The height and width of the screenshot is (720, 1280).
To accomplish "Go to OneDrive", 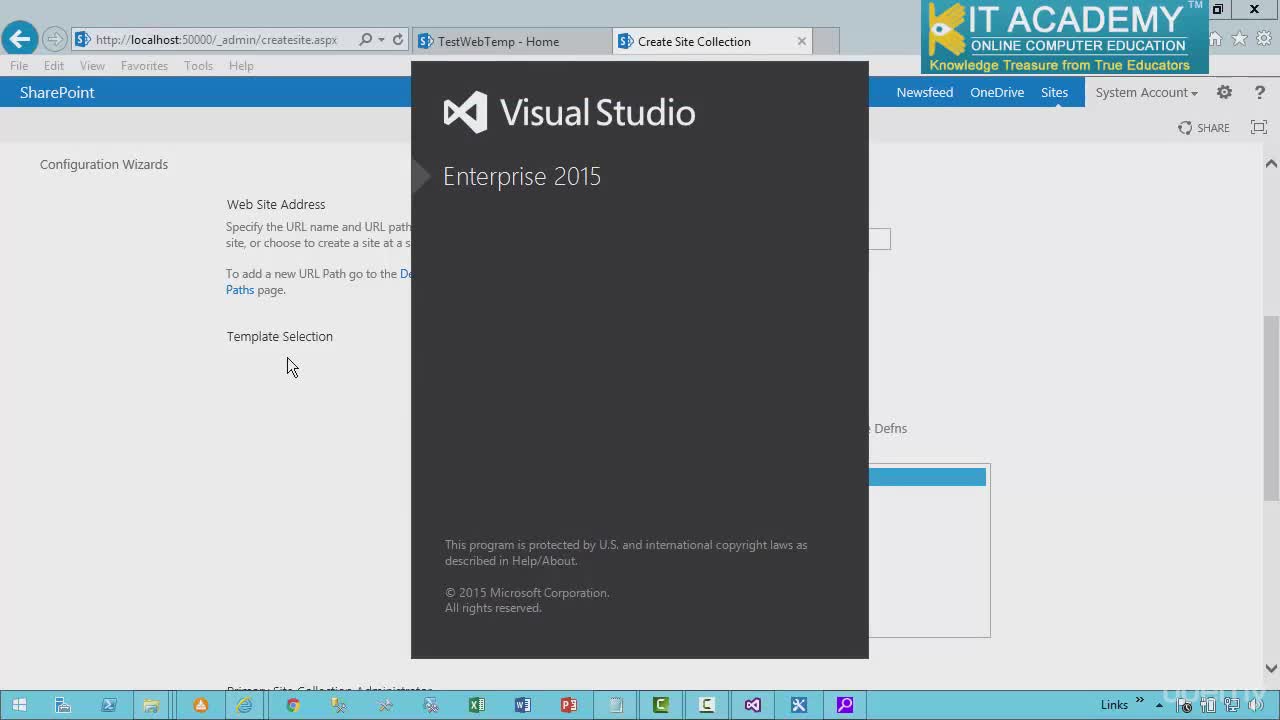I will click(x=997, y=92).
